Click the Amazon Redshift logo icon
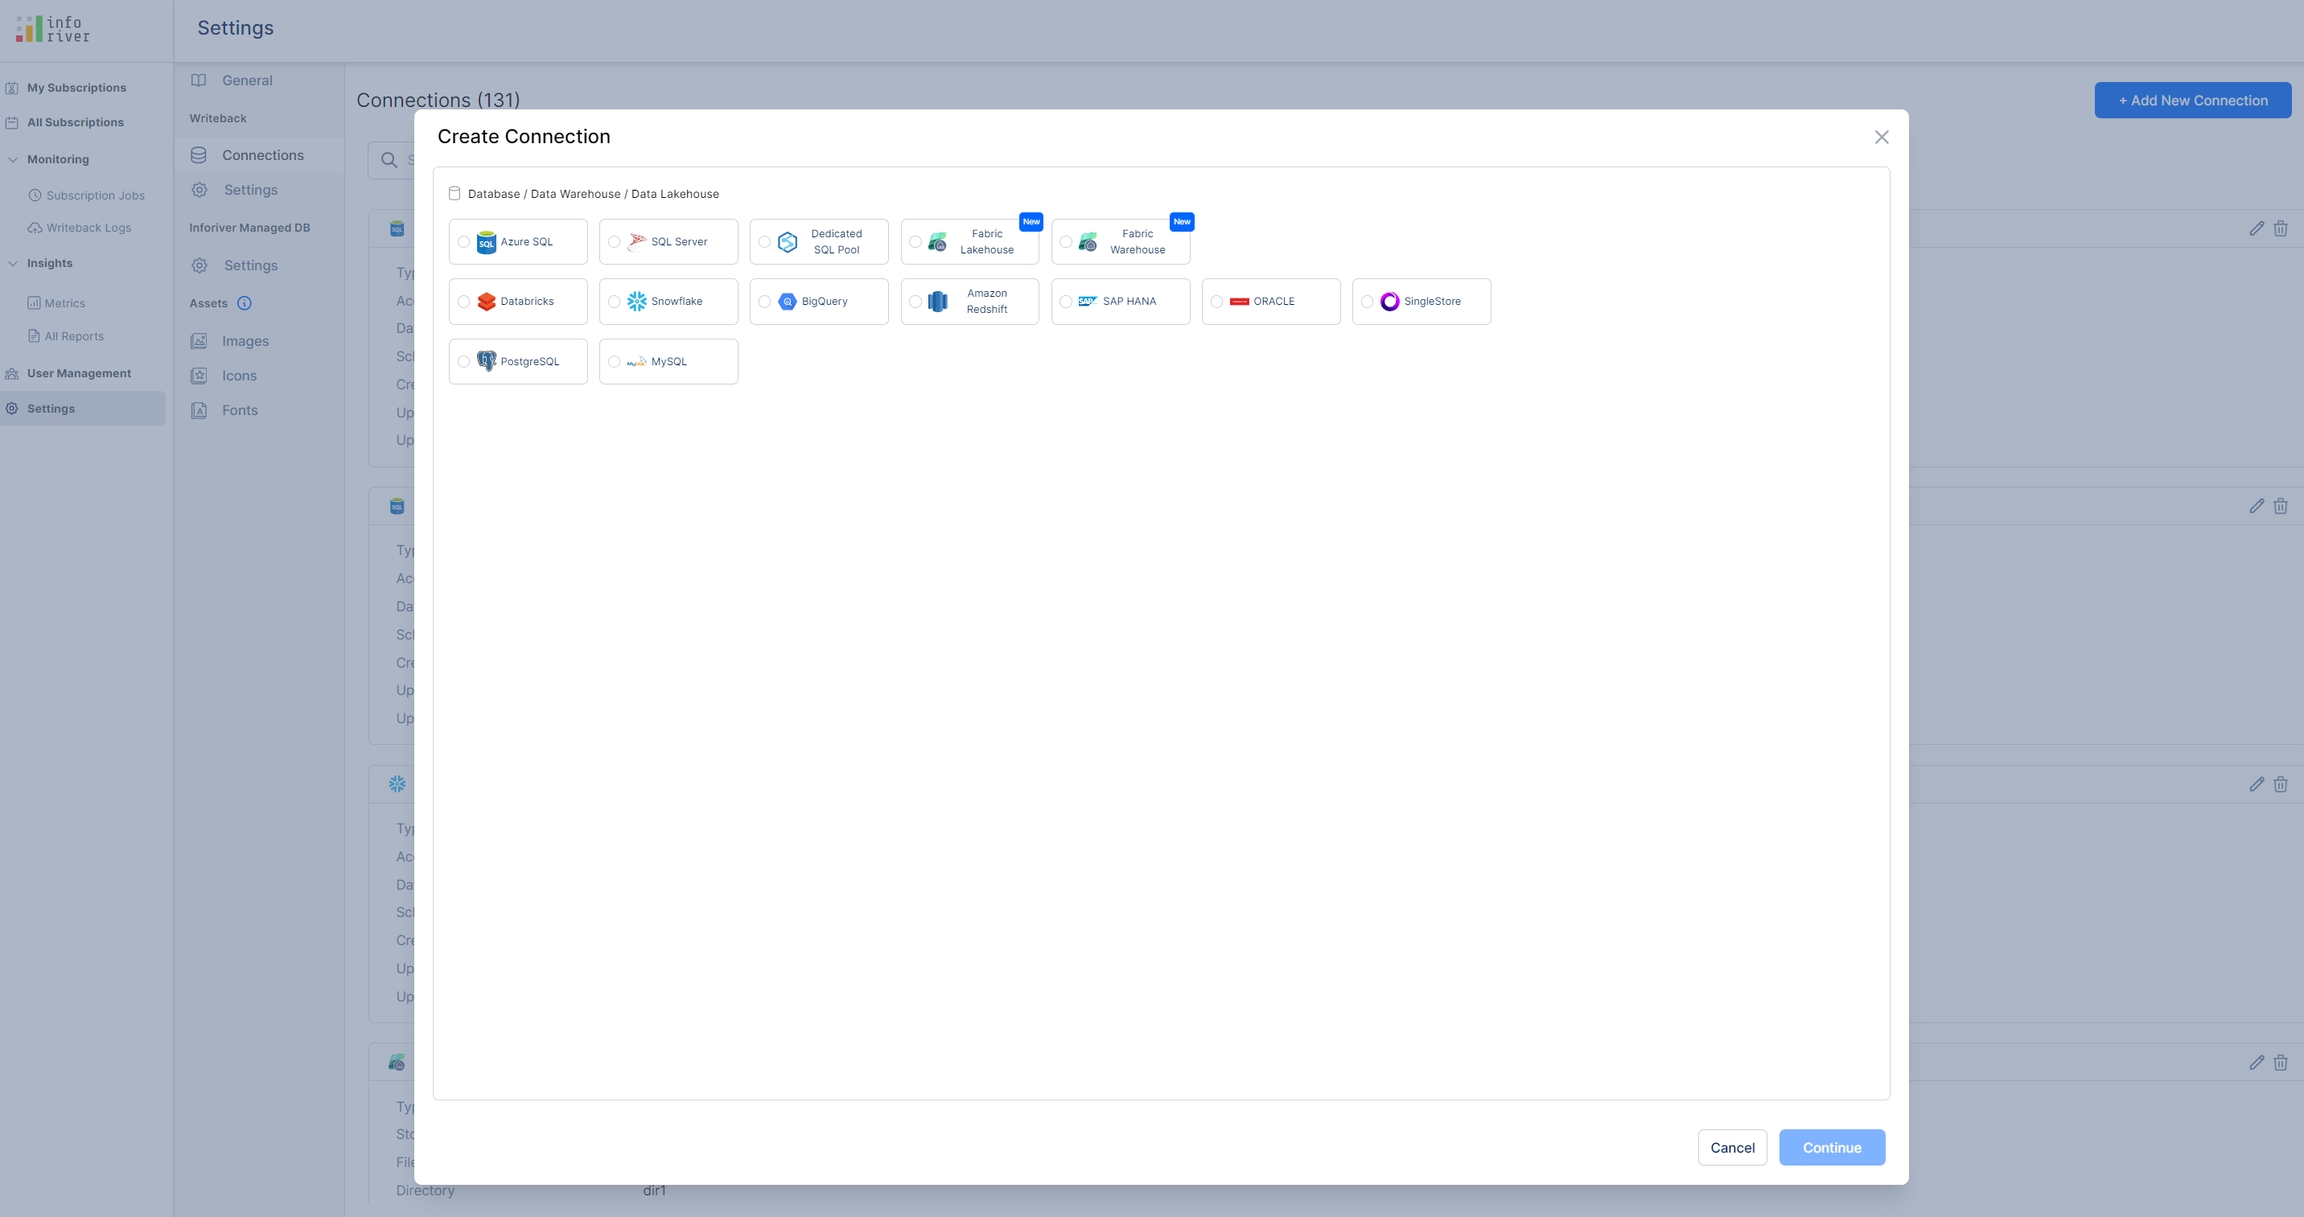Image resolution: width=2304 pixels, height=1217 pixels. click(x=937, y=301)
